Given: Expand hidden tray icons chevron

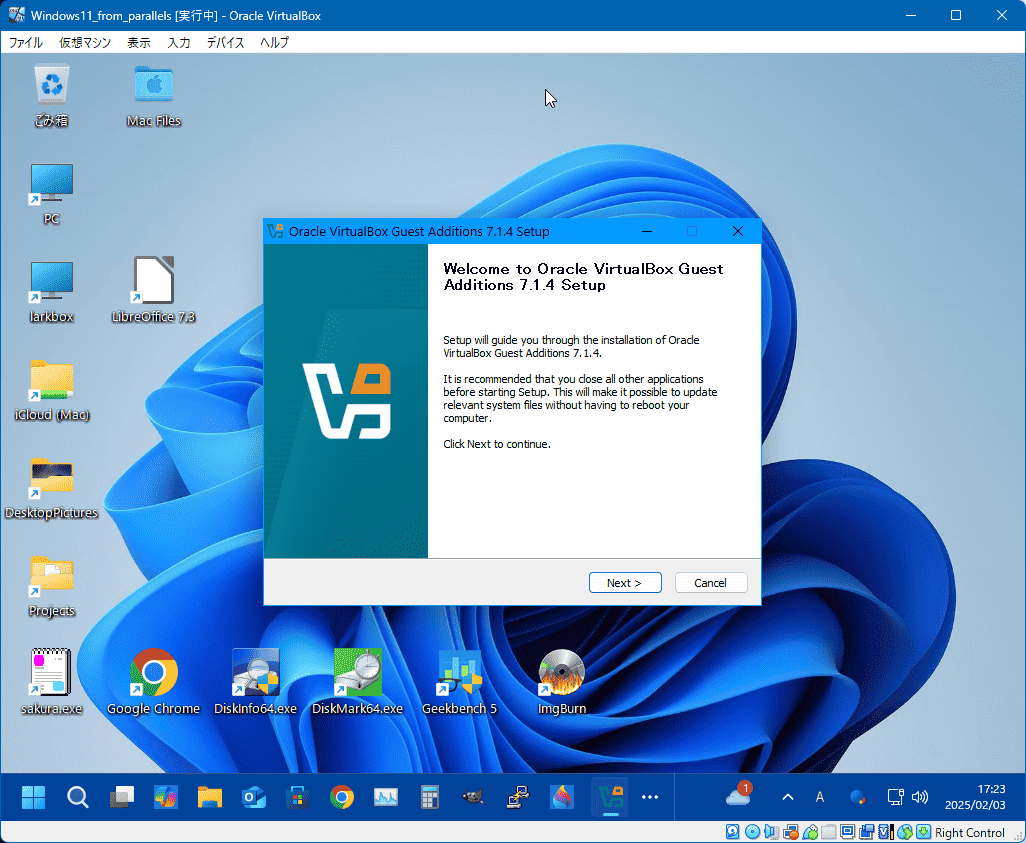Looking at the screenshot, I should [788, 797].
